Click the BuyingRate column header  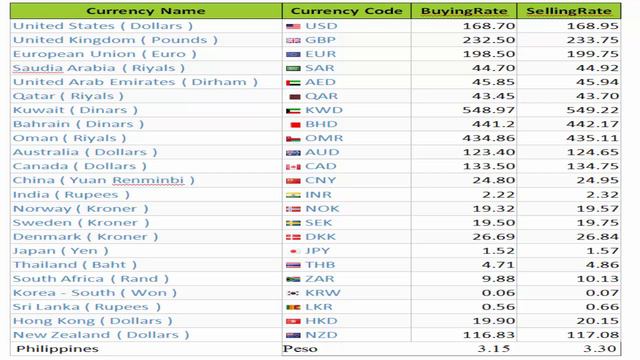(x=464, y=11)
